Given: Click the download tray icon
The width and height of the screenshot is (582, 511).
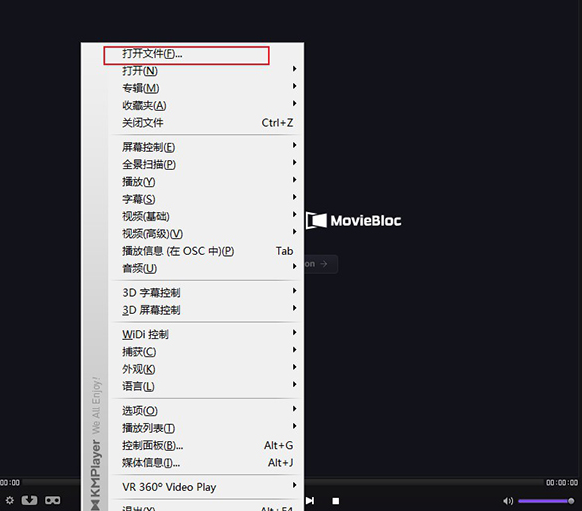Looking at the screenshot, I should pos(29,500).
